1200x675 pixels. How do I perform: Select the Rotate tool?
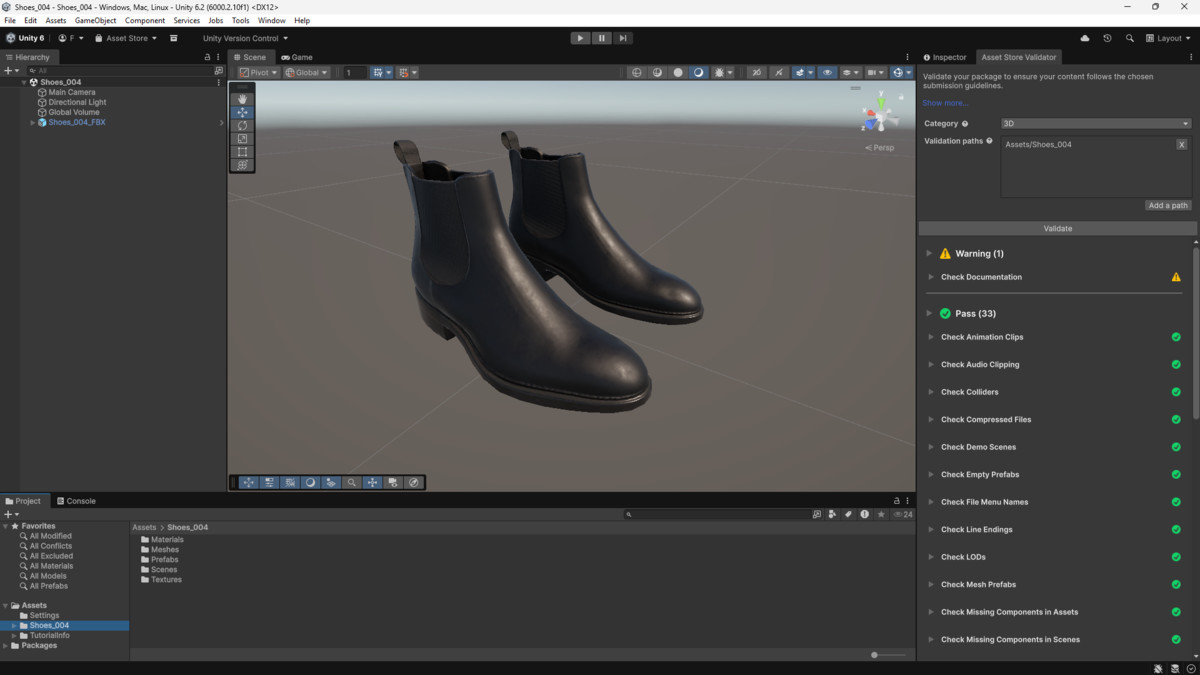click(x=242, y=125)
